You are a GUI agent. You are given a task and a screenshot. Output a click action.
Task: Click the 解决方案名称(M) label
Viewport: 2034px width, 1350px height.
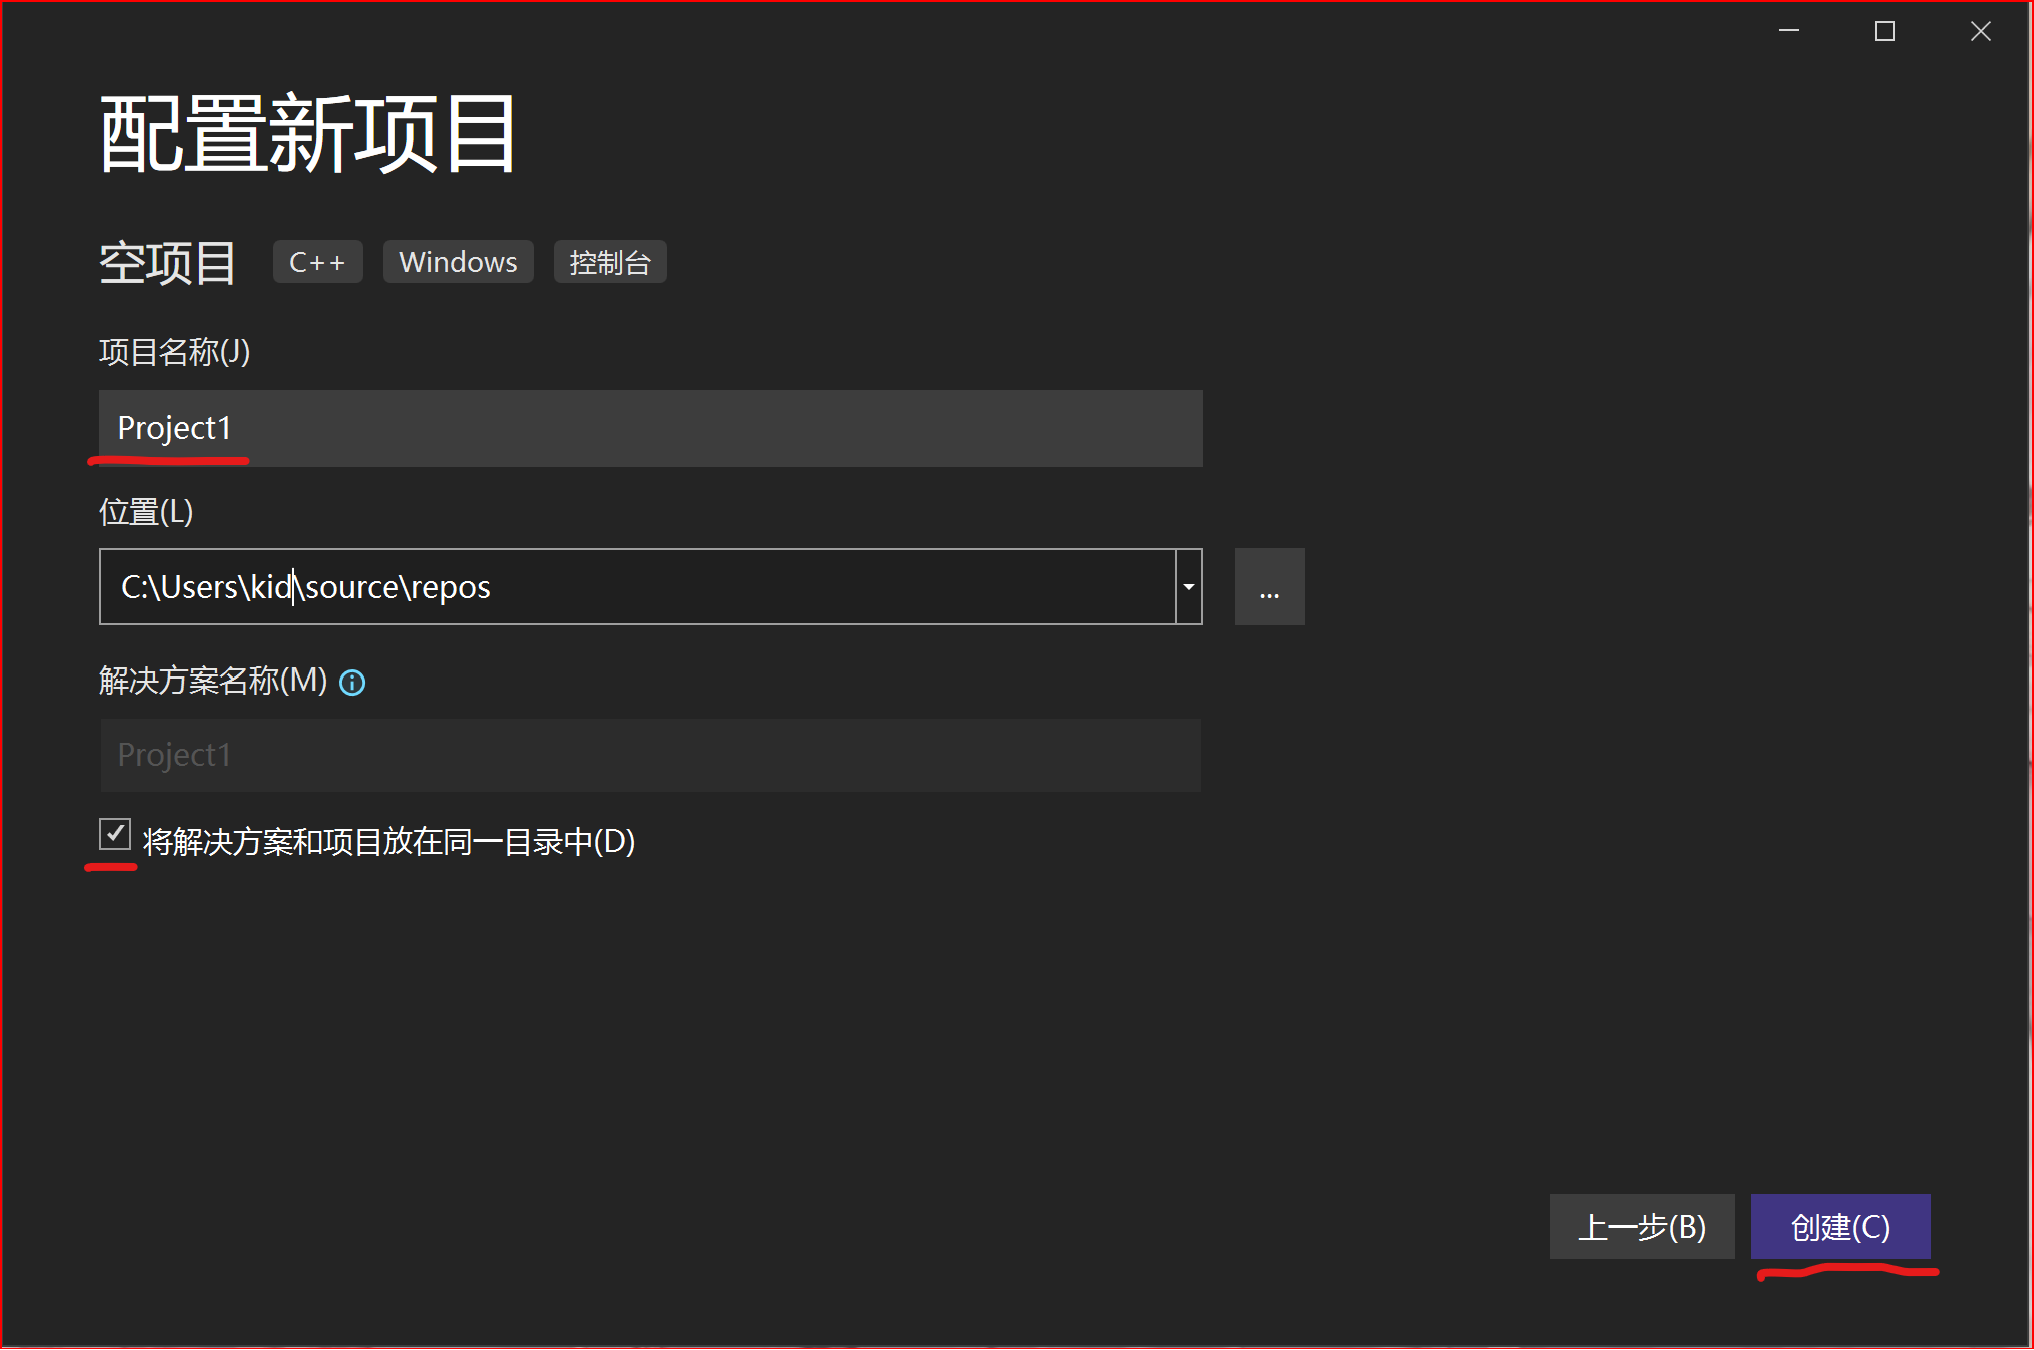point(213,681)
